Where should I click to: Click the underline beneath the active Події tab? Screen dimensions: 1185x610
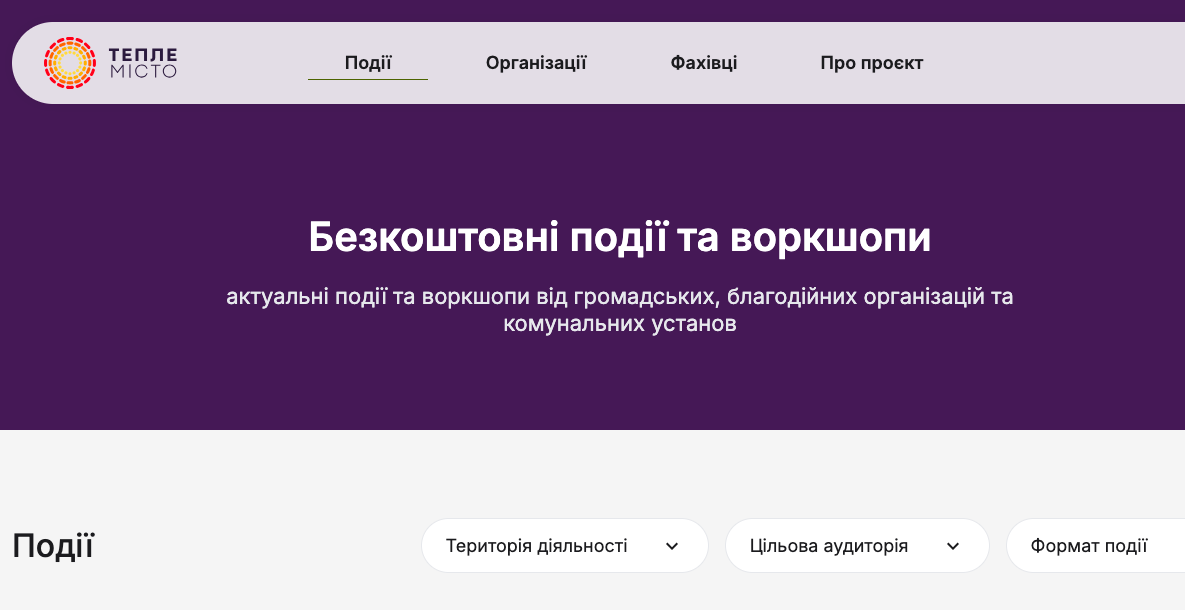tap(367, 79)
